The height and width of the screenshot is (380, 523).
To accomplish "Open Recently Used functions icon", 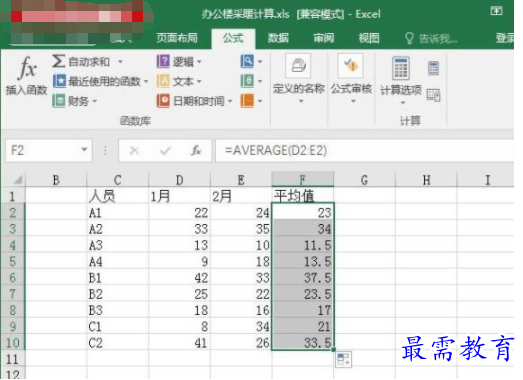I will [x=59, y=81].
